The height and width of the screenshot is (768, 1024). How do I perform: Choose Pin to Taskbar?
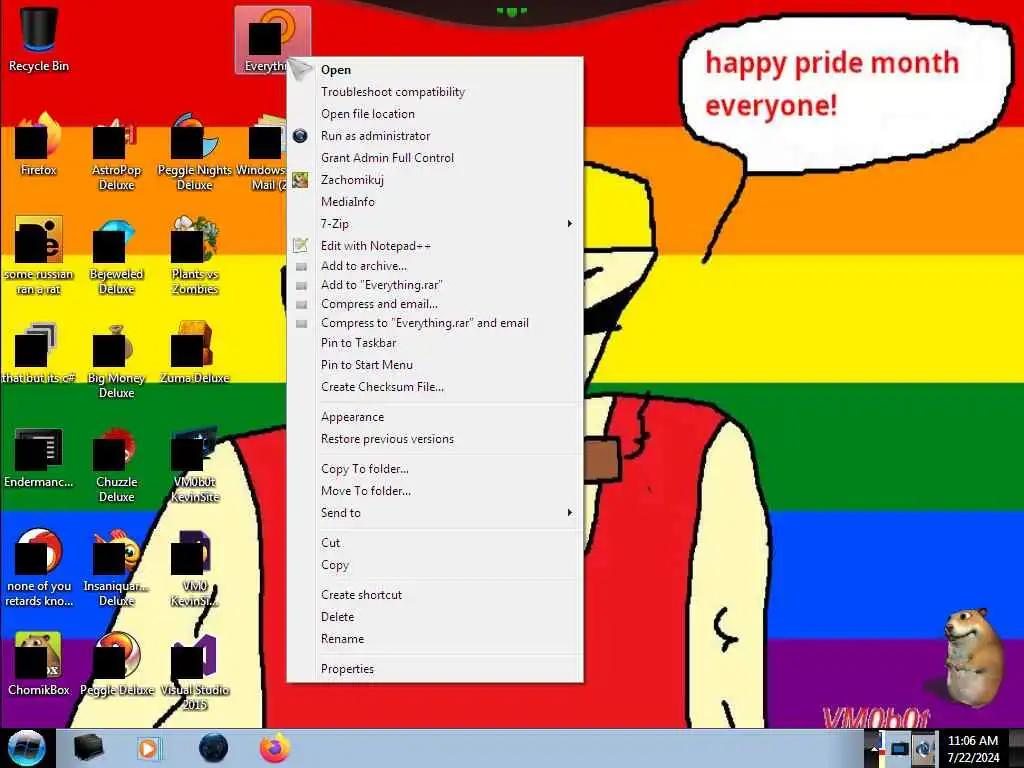click(x=435, y=343)
